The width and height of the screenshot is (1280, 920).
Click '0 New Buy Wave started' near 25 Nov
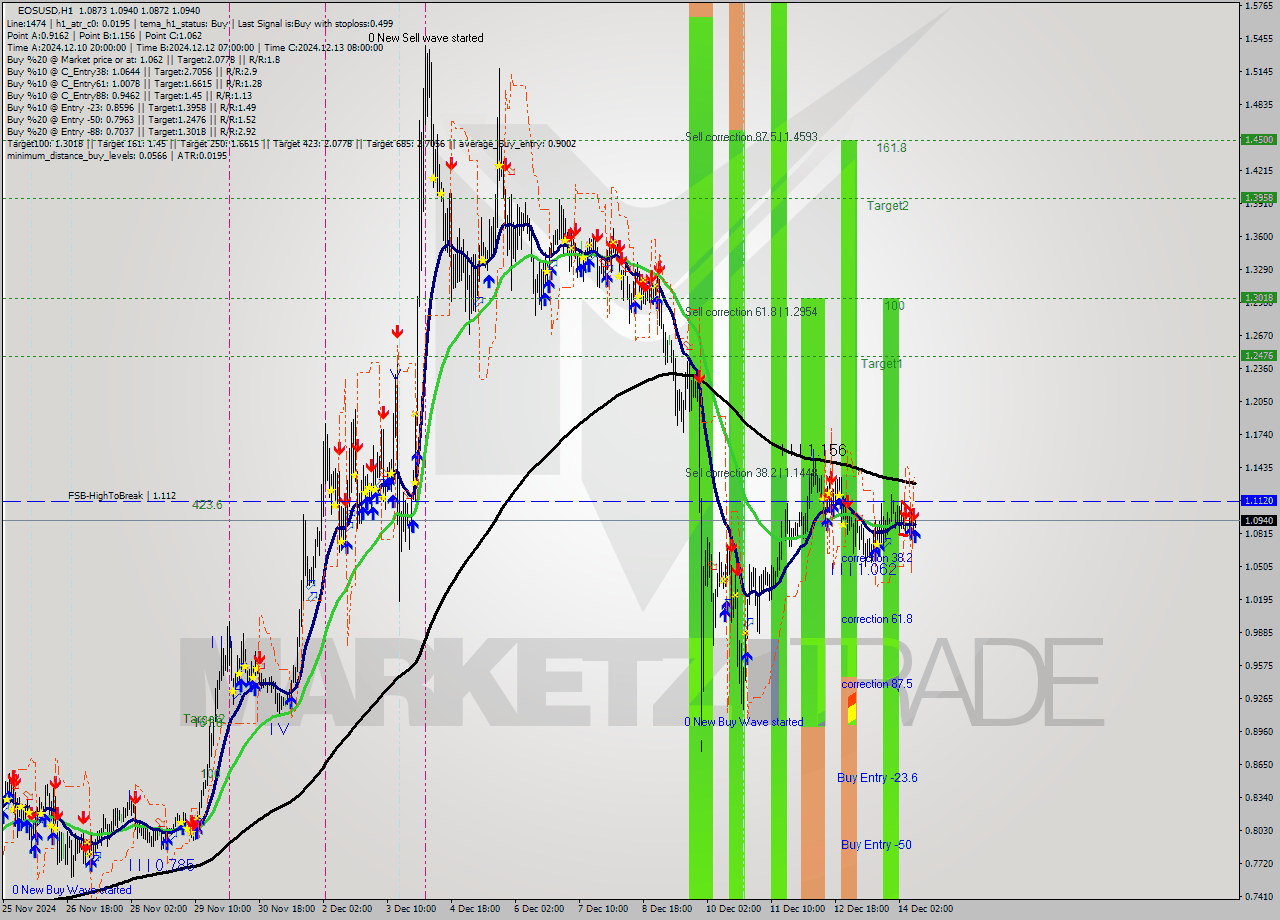tap(71, 890)
